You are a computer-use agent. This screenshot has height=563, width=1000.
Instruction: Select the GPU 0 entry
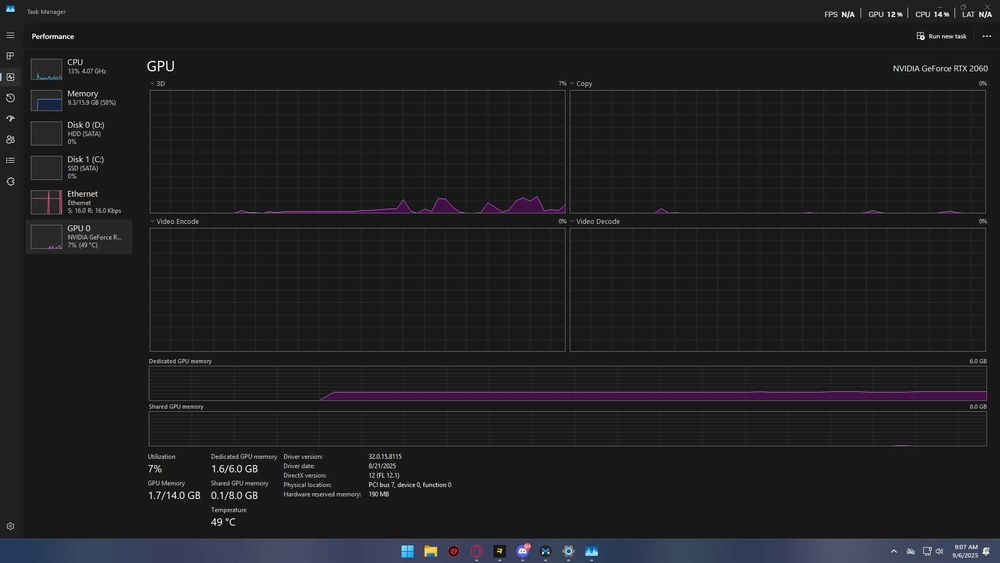[79, 237]
